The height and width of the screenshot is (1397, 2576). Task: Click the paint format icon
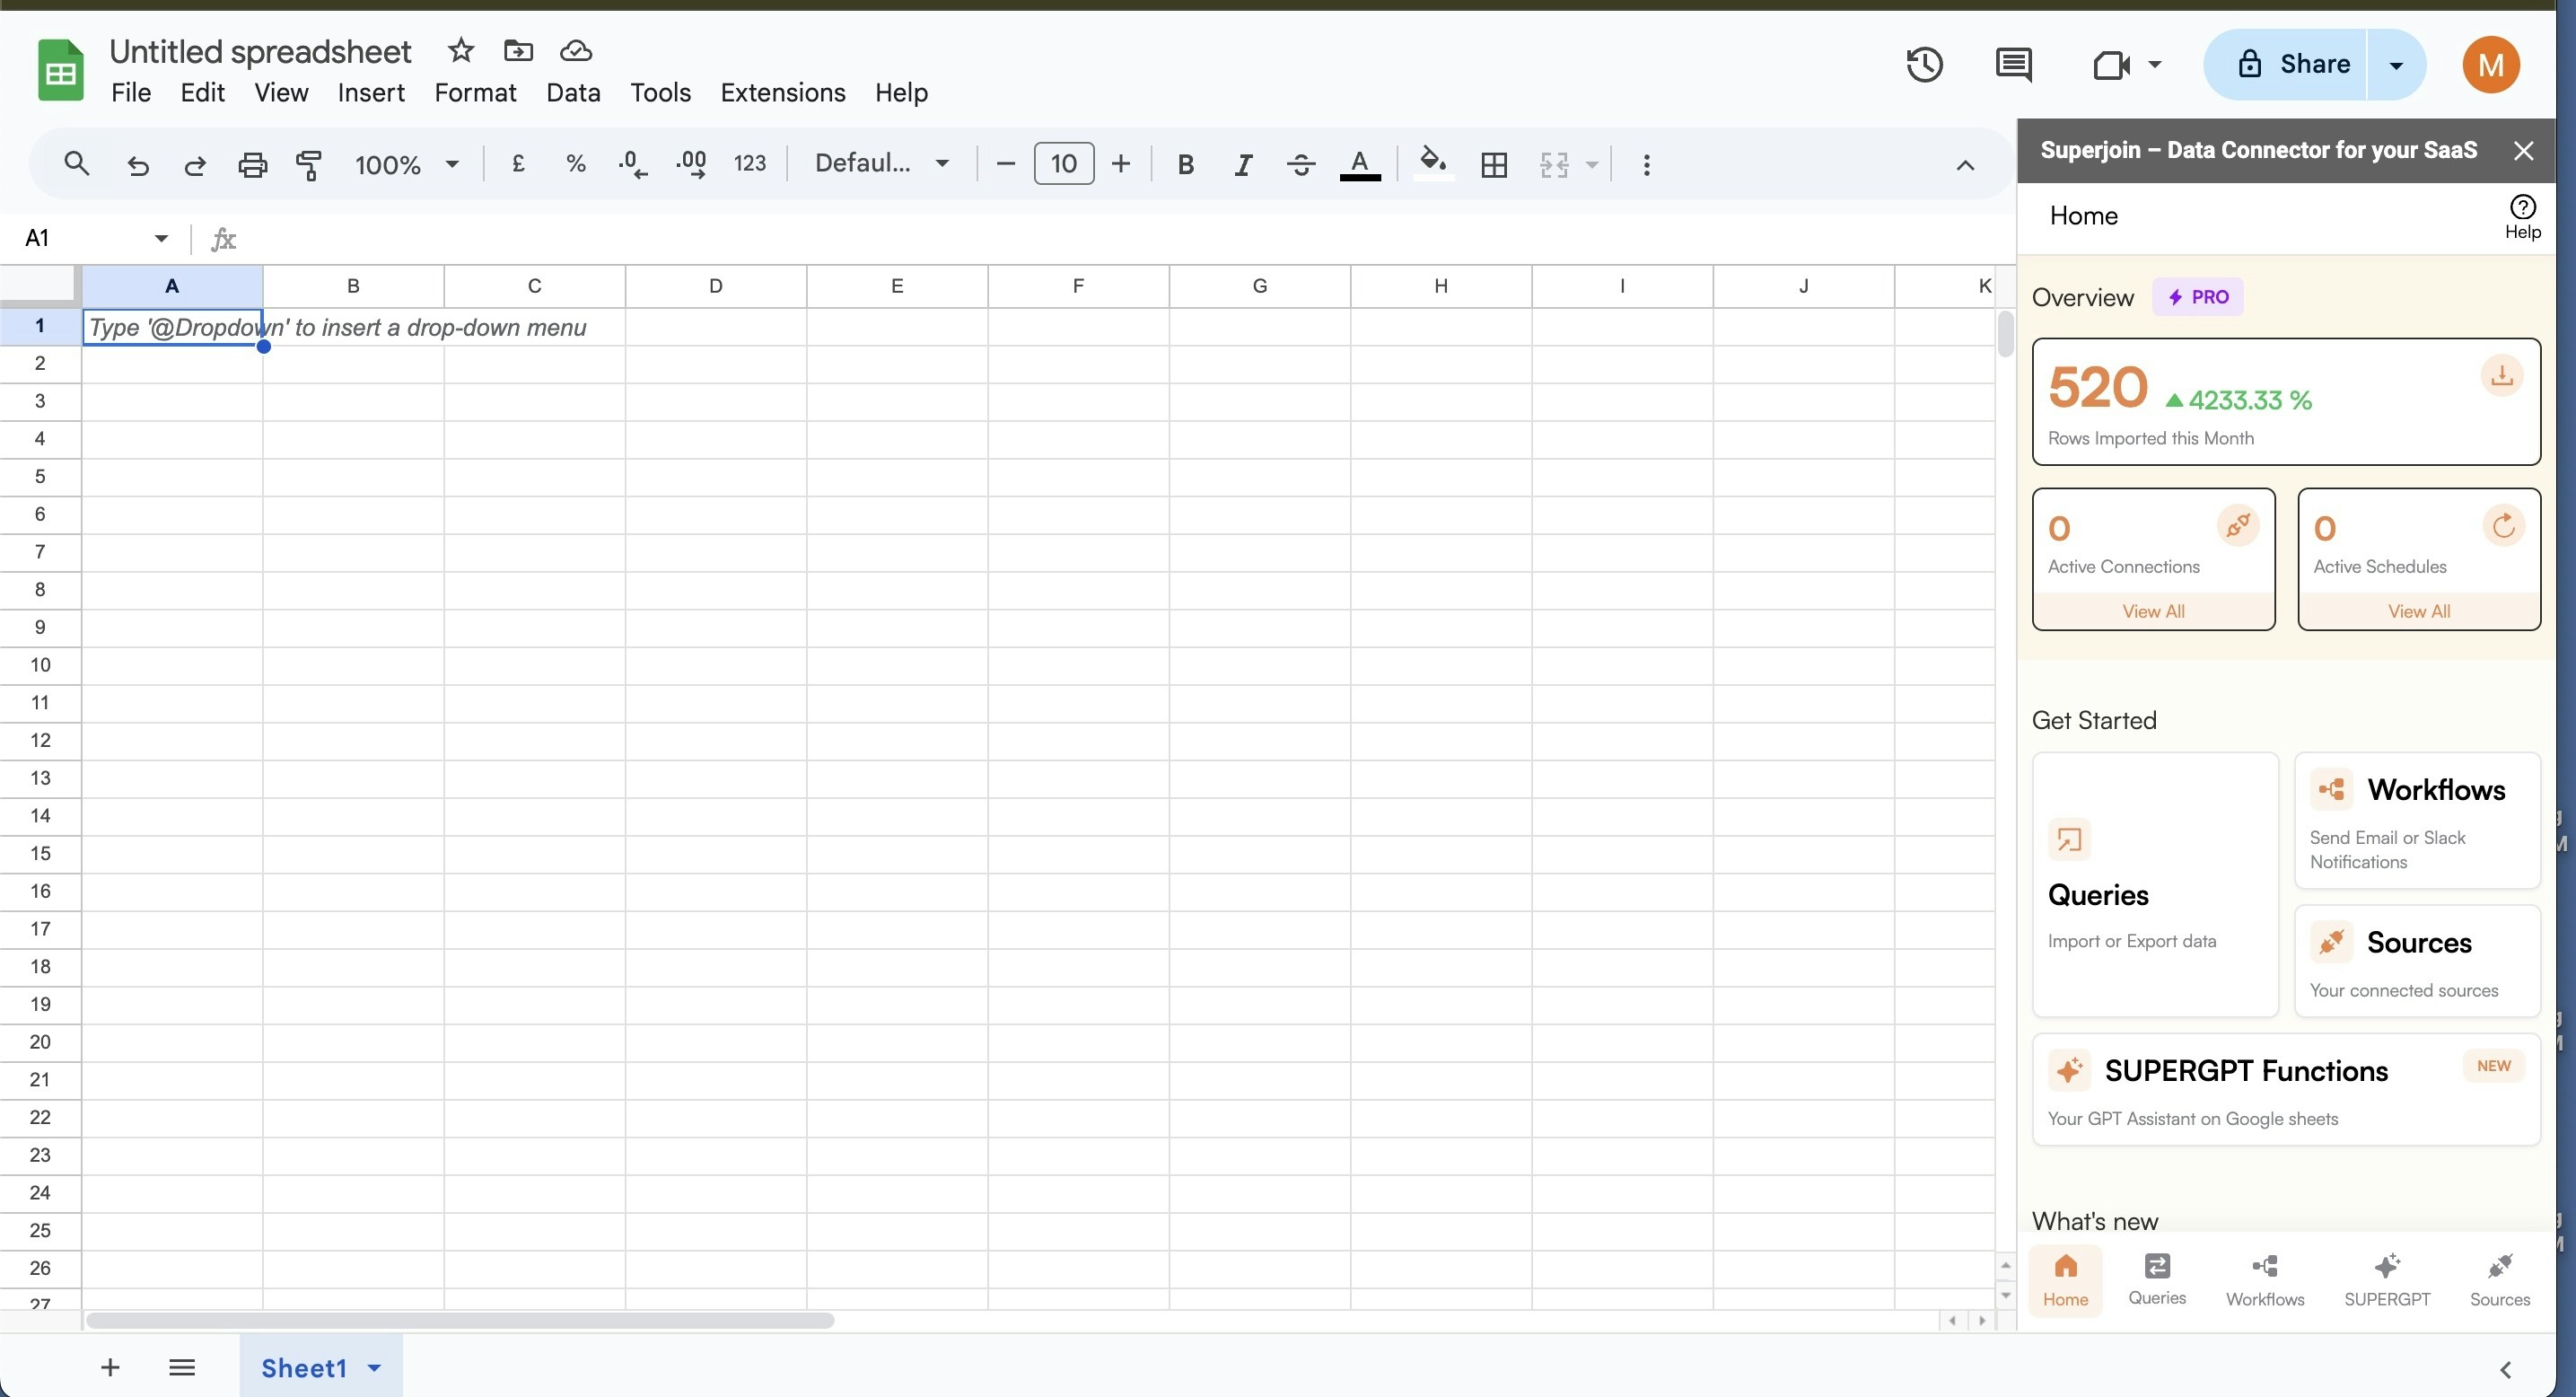click(309, 164)
